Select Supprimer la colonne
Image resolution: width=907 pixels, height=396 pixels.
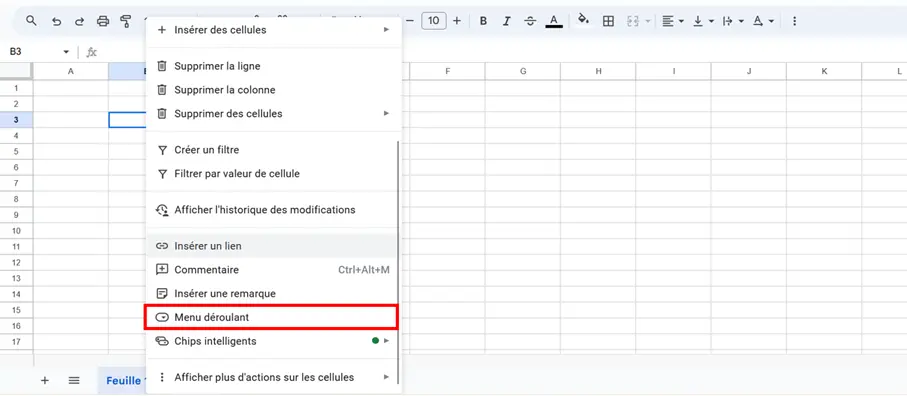[x=273, y=90]
